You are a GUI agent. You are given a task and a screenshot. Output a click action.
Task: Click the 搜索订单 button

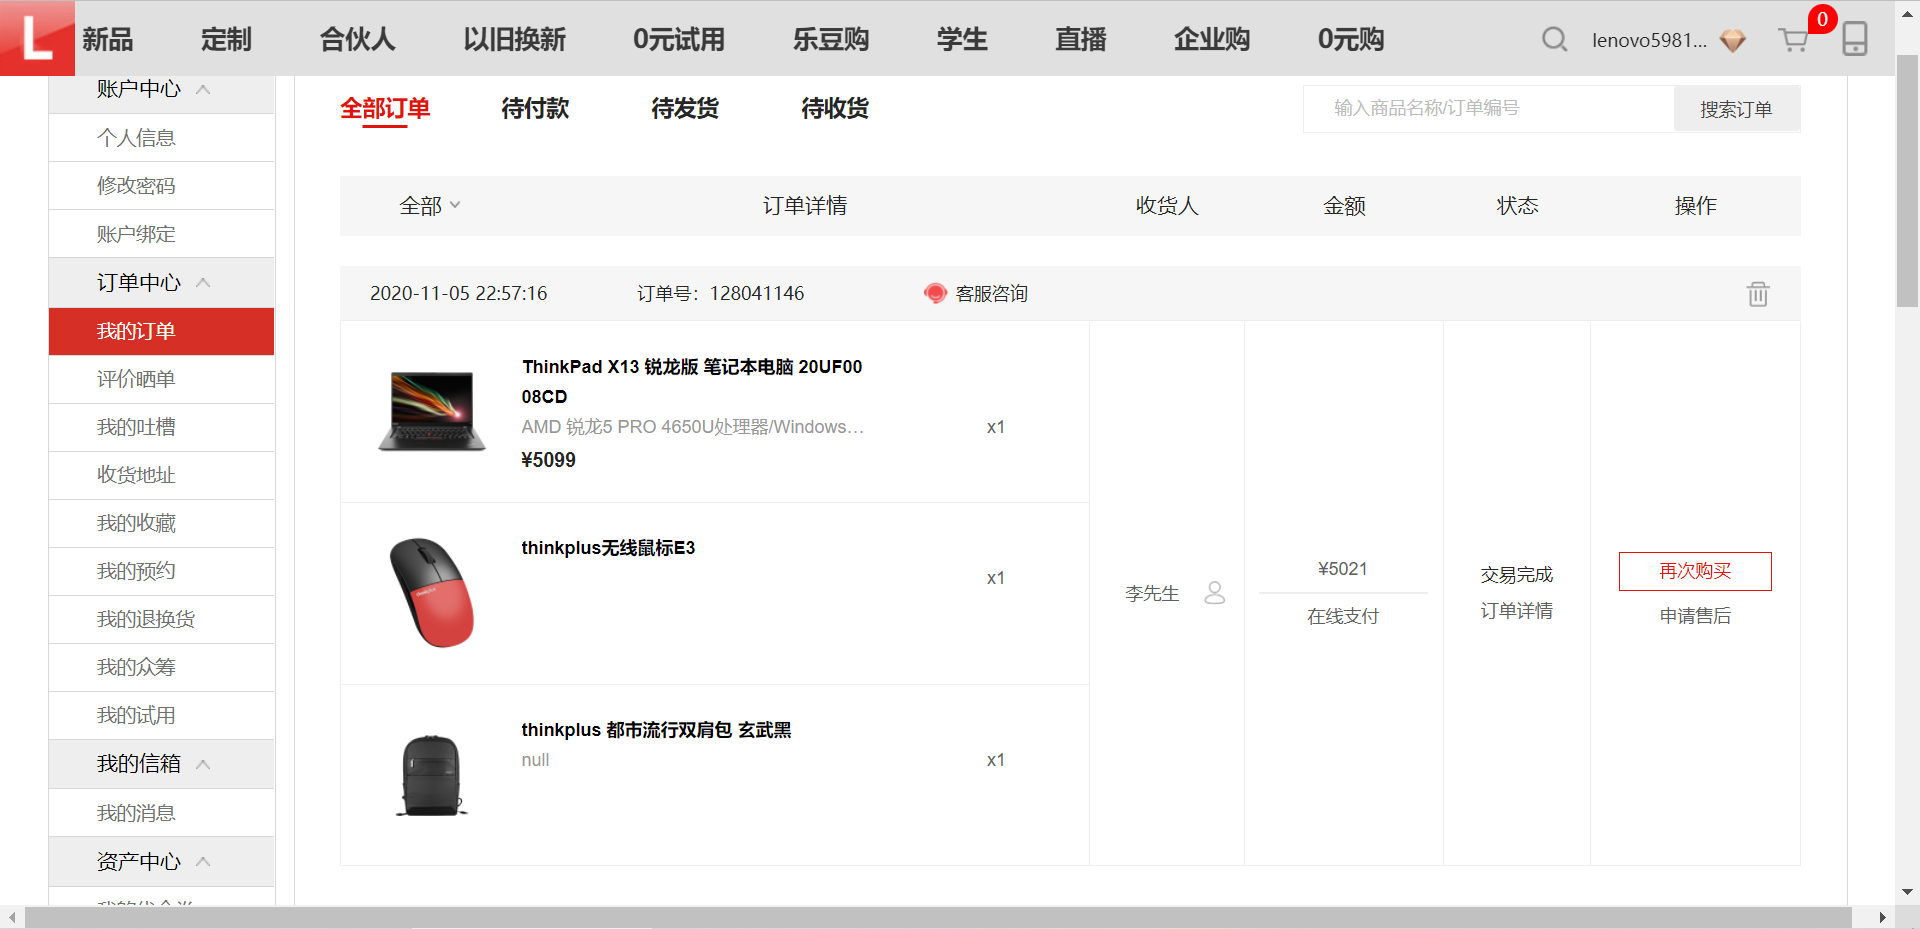click(1736, 109)
